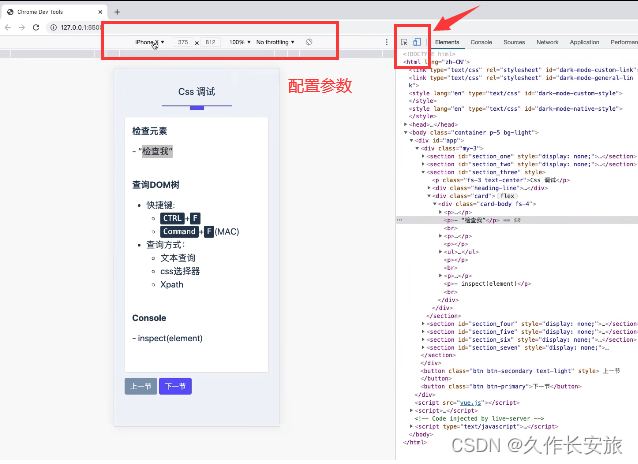Edit the viewport height field 812
The height and width of the screenshot is (464, 638).
(x=210, y=42)
